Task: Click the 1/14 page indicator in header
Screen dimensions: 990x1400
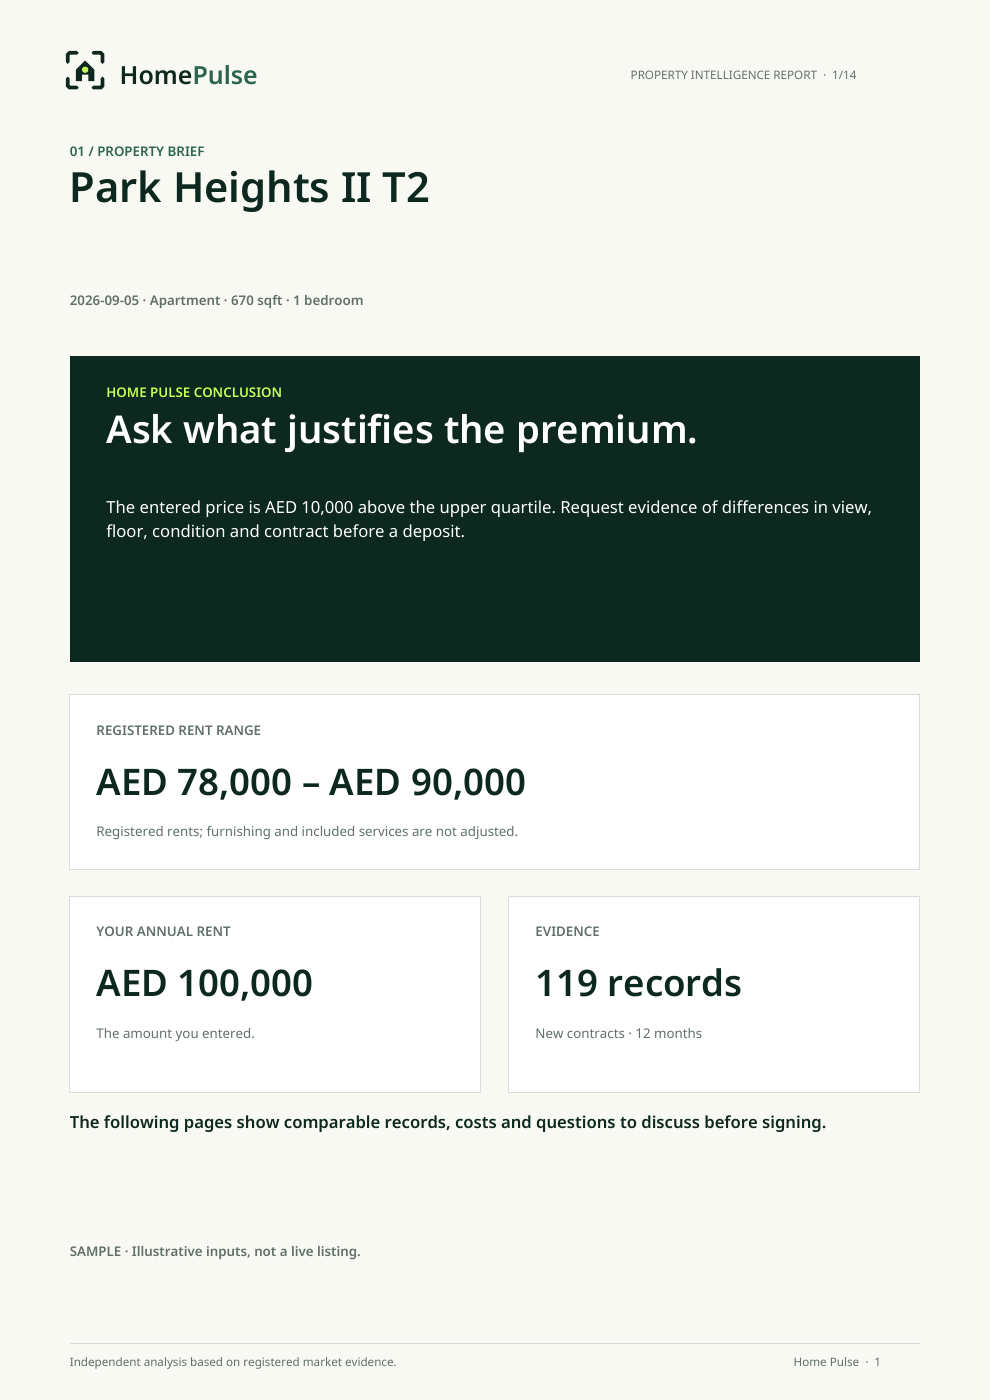Action: click(x=844, y=75)
